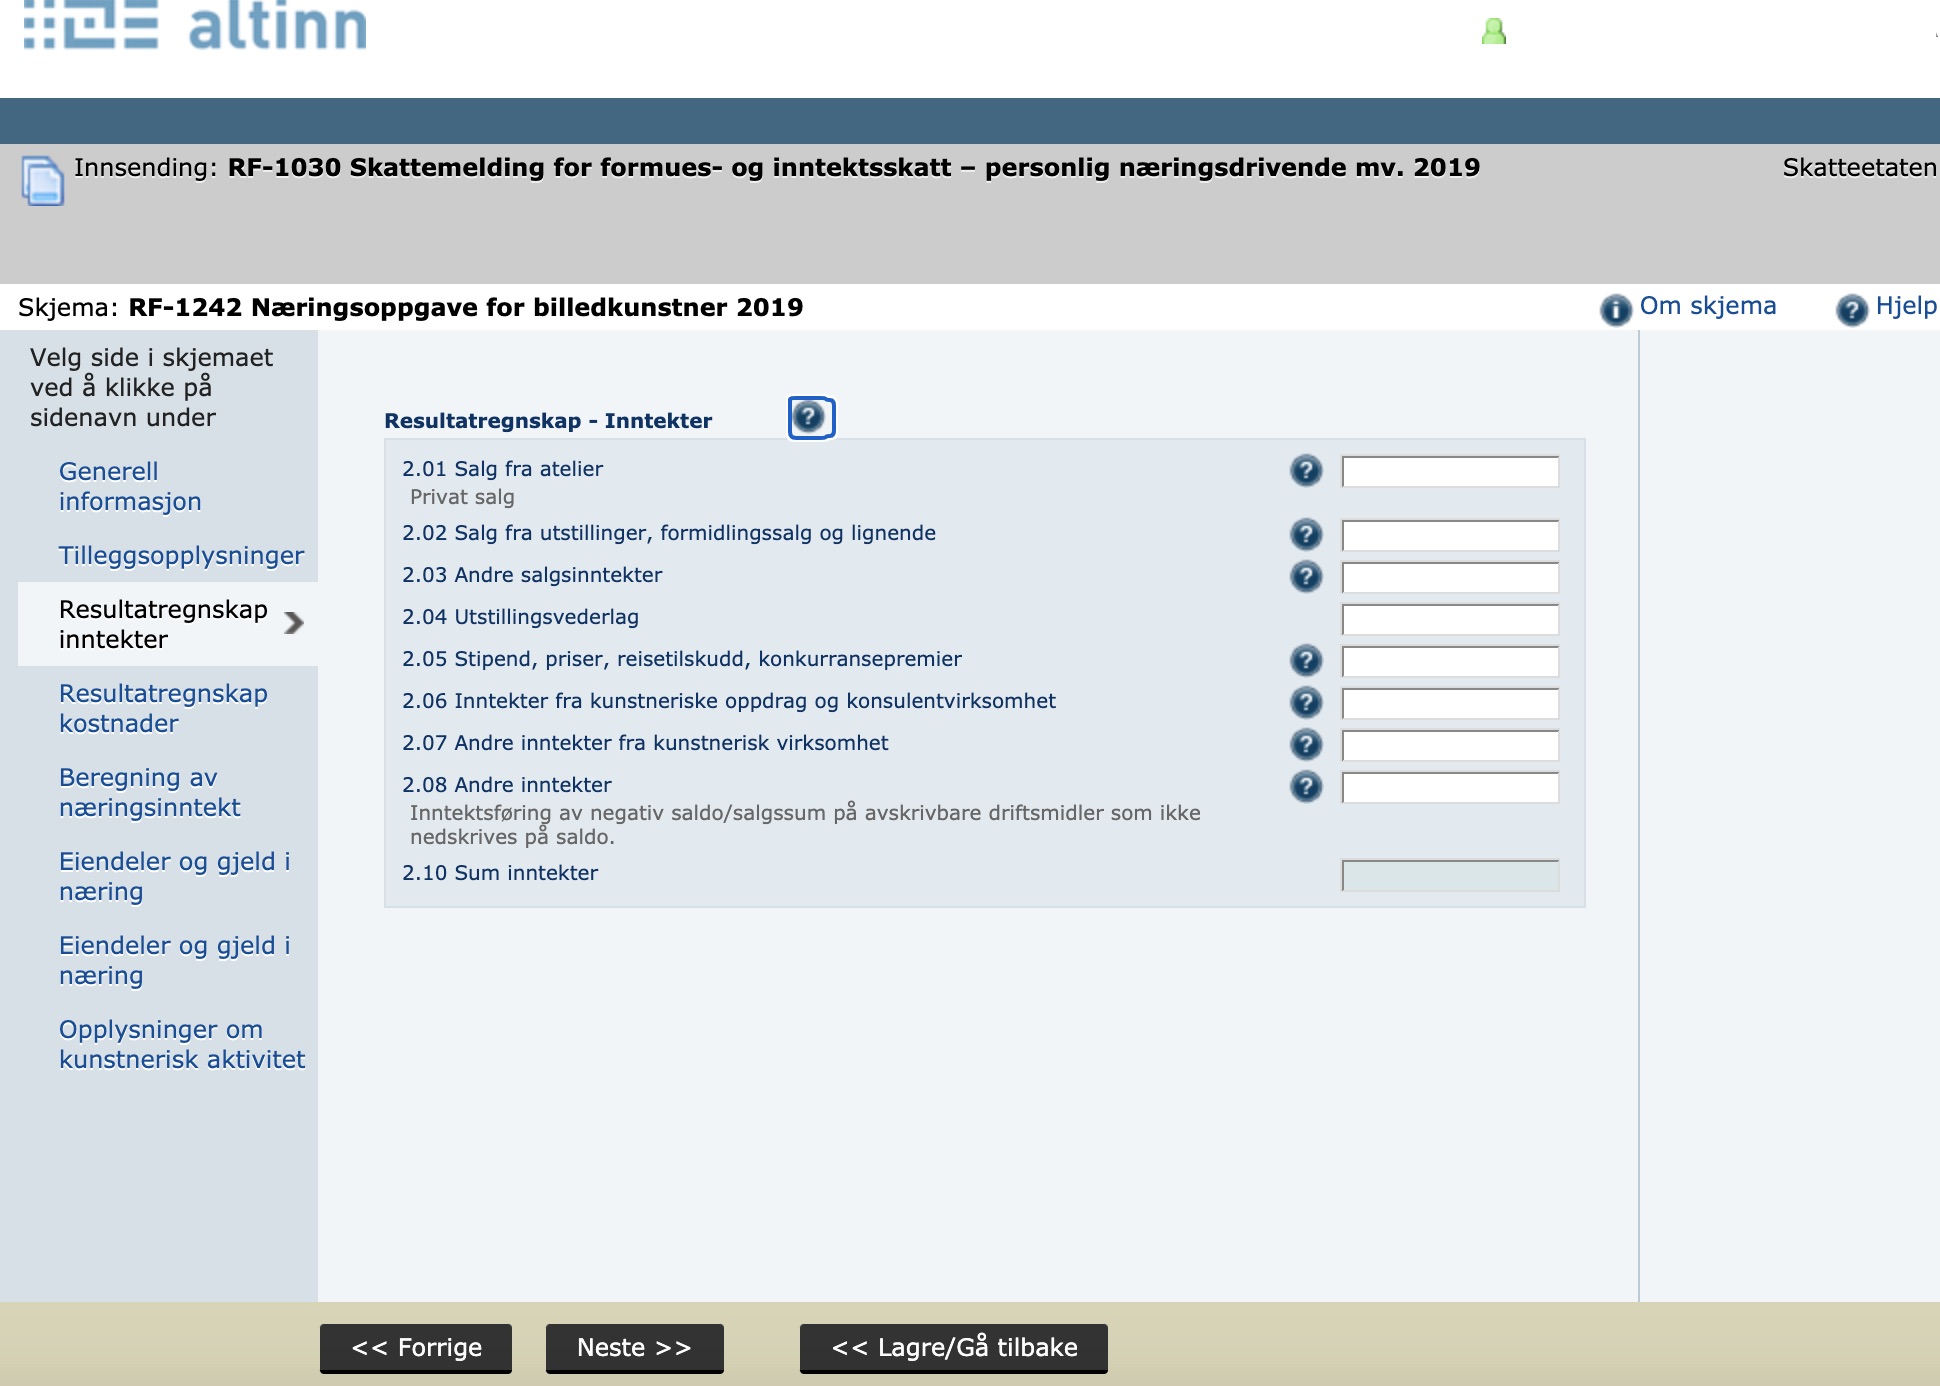Open Beregning av næringsinntekt page
Screen dimensions: 1940x1386
click(x=149, y=792)
